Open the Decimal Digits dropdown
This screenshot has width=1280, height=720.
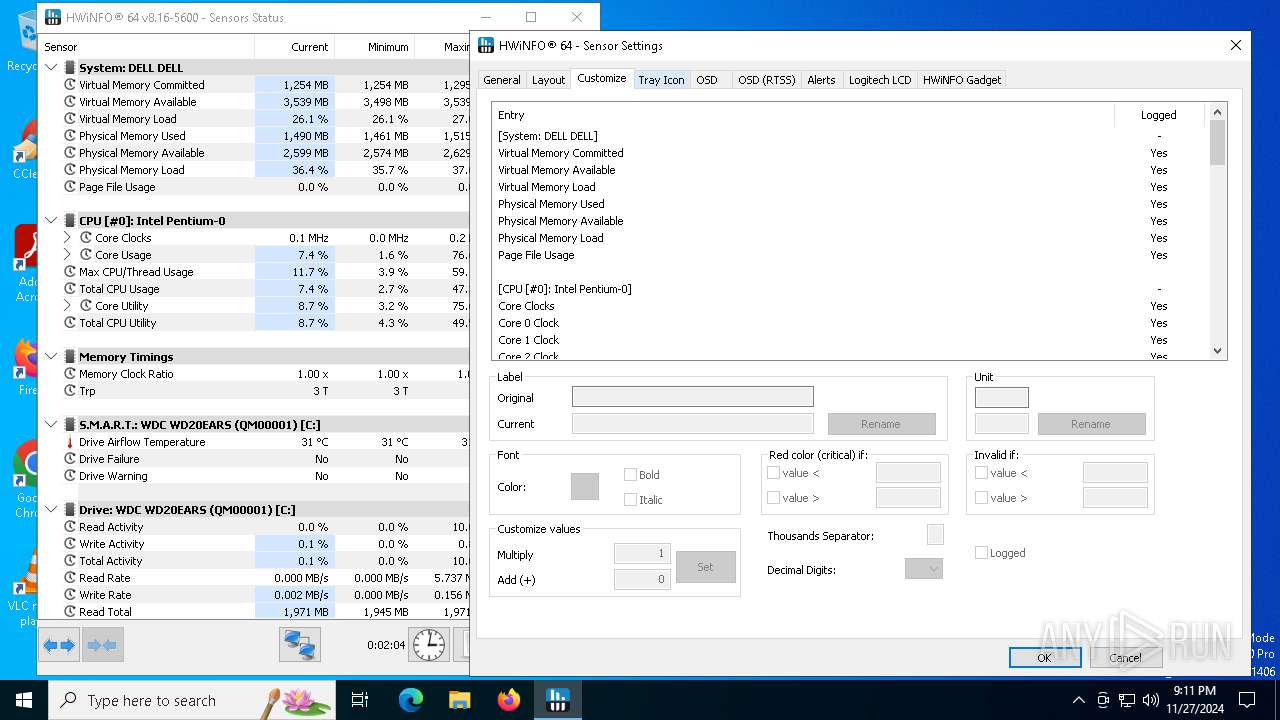tap(924, 569)
